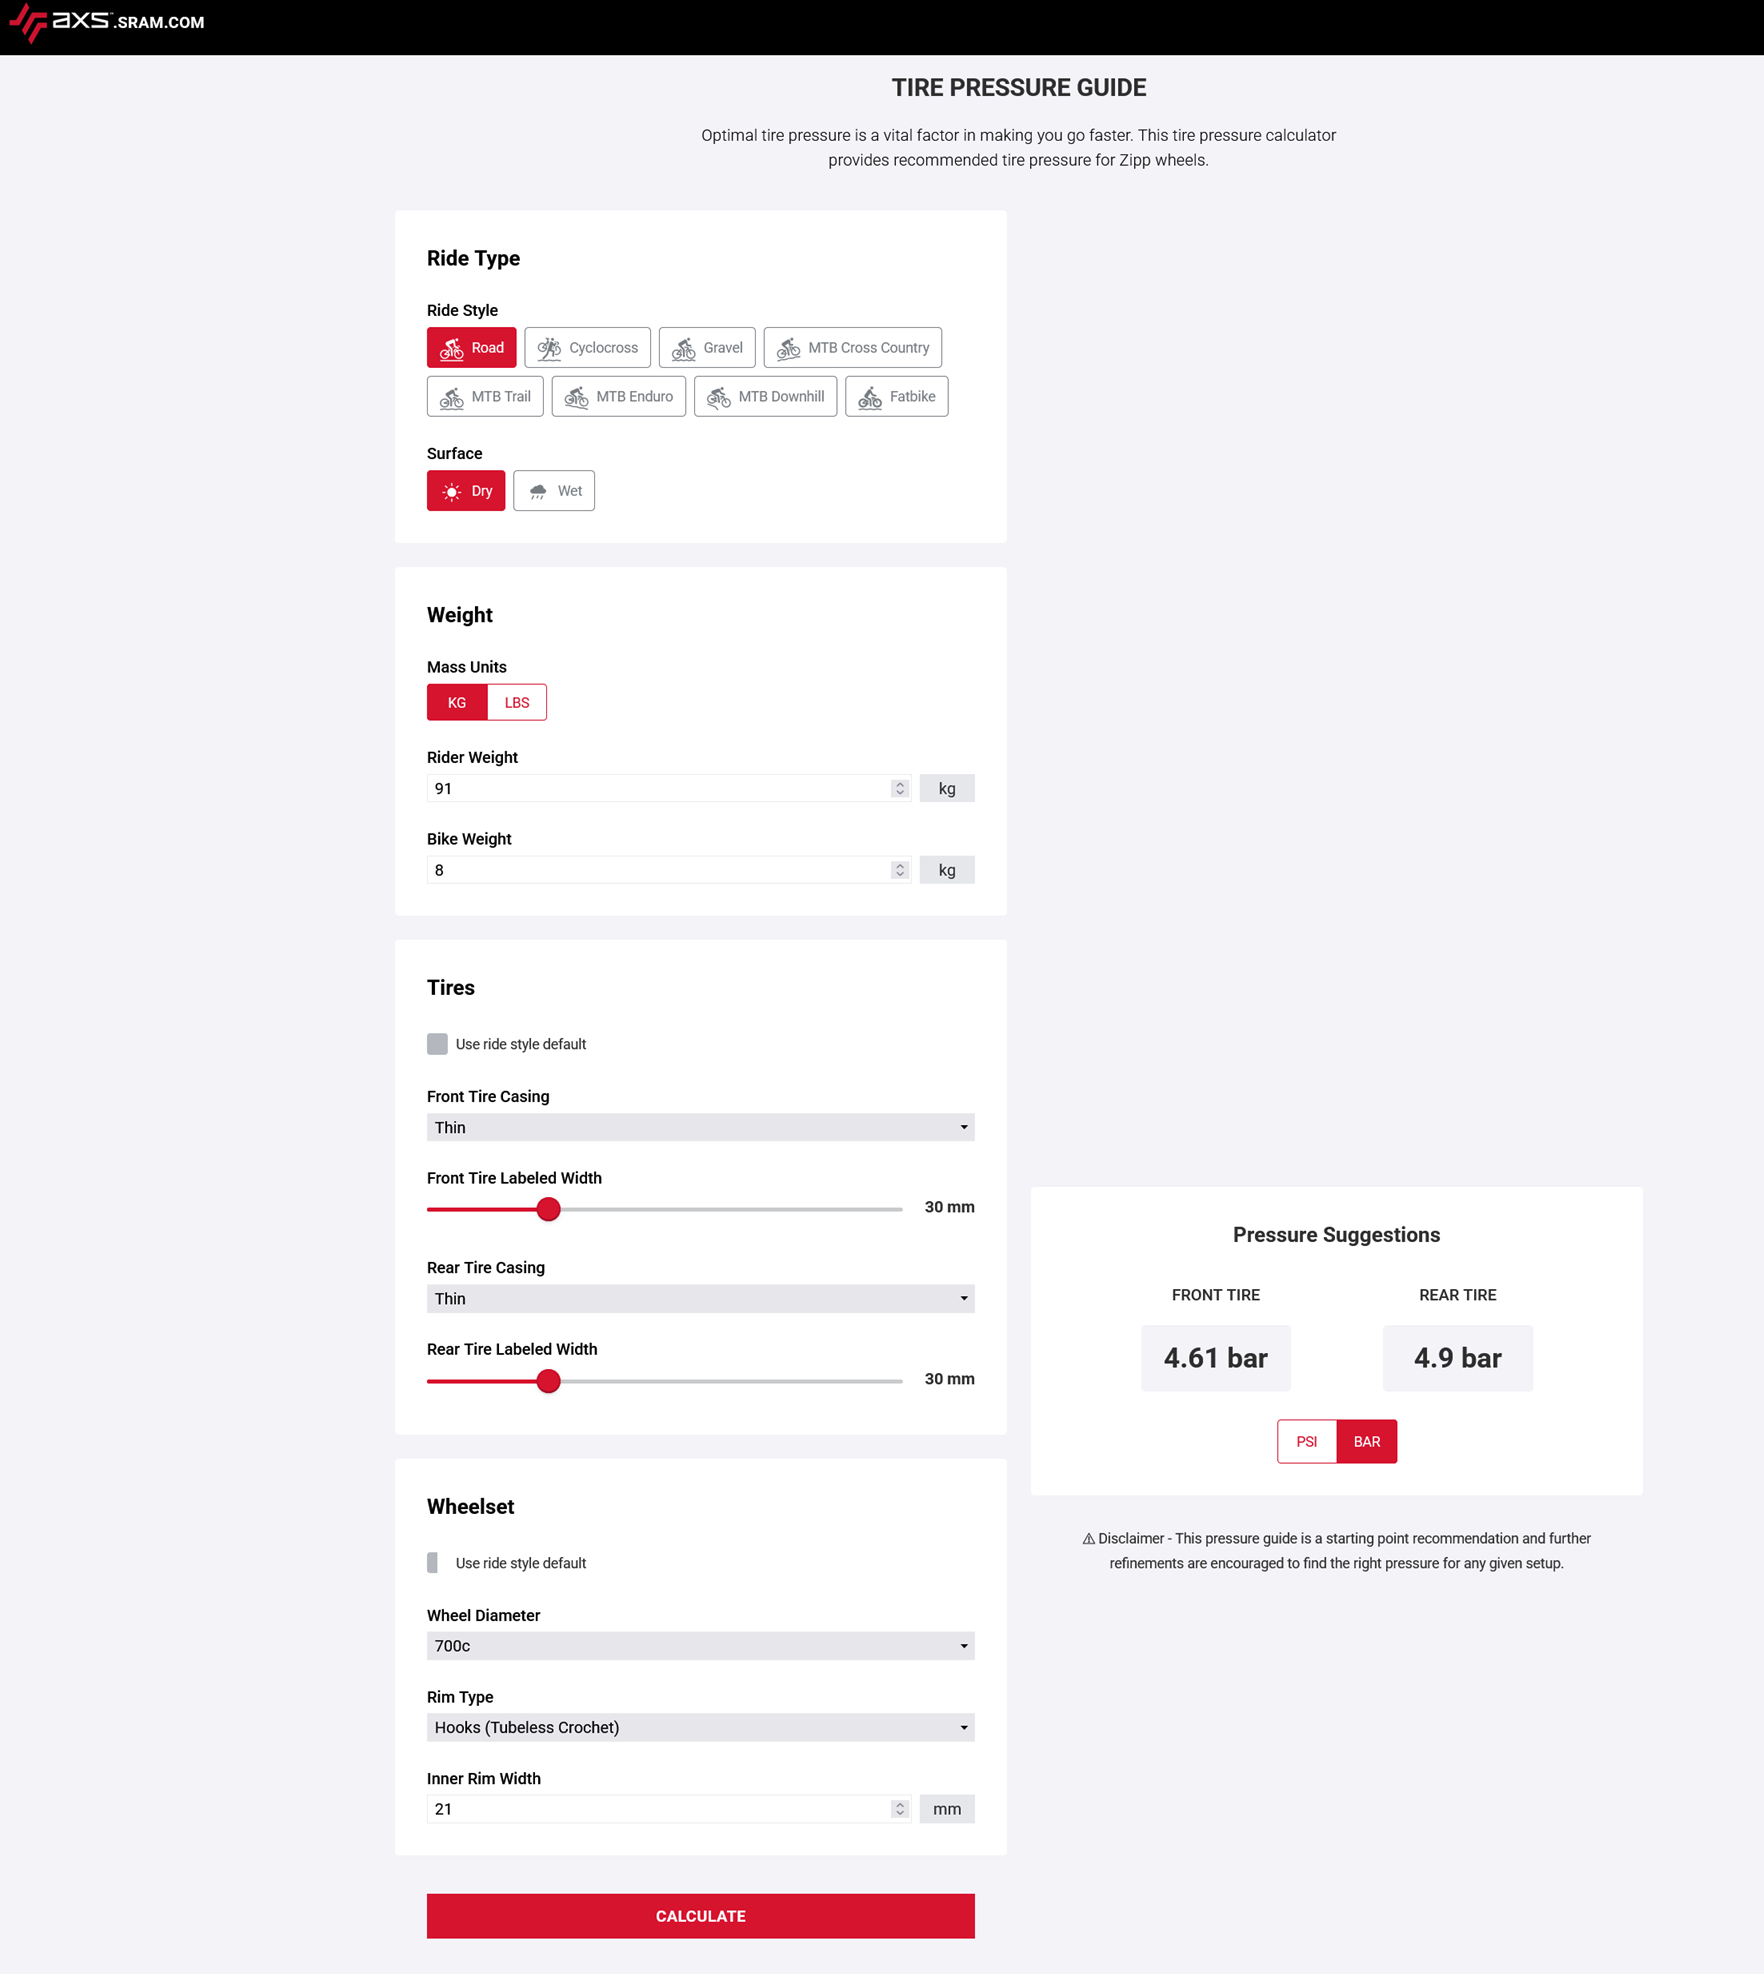This screenshot has height=1974, width=1764.
Task: Pick the Fatbike ride style icon
Action: (x=870, y=397)
